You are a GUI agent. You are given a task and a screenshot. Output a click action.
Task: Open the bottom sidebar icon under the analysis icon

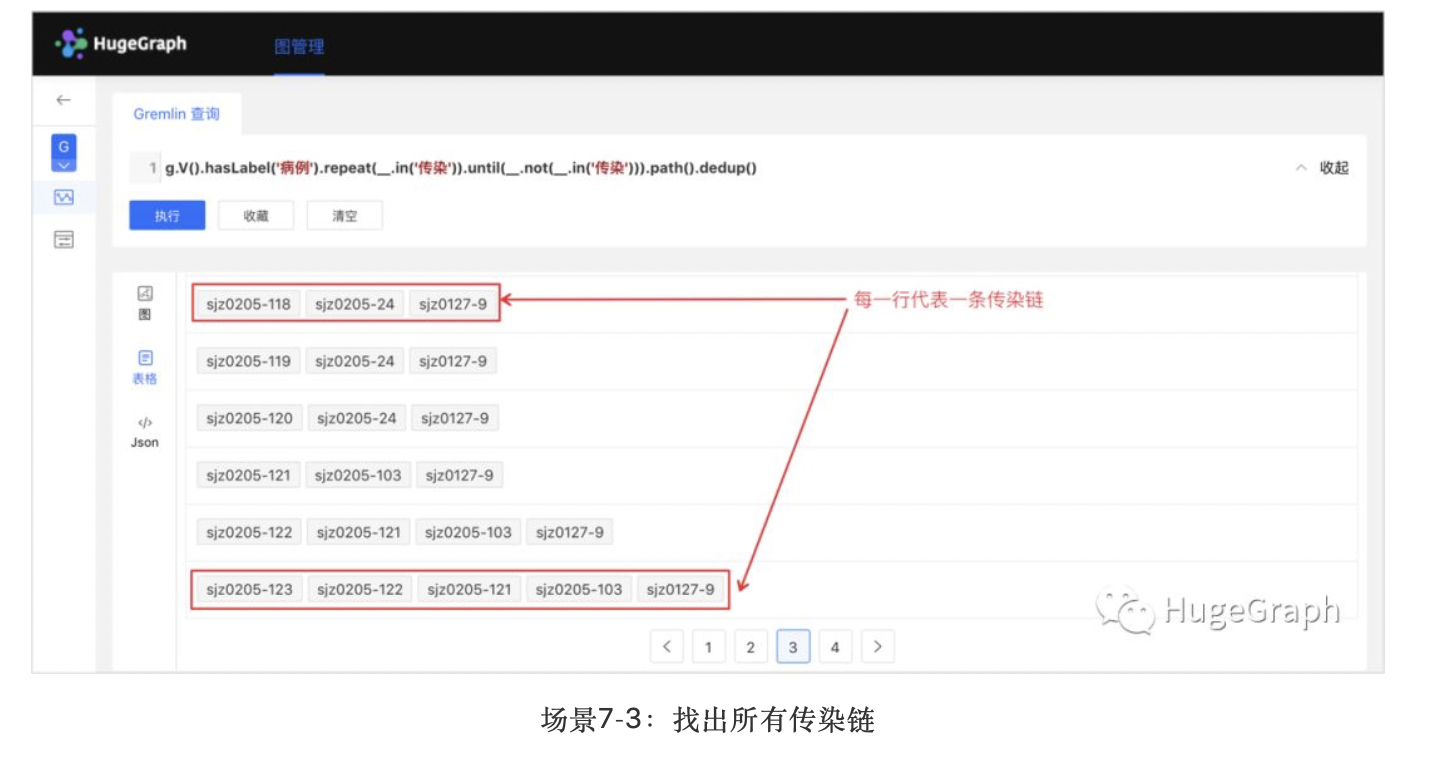pyautogui.click(x=64, y=240)
